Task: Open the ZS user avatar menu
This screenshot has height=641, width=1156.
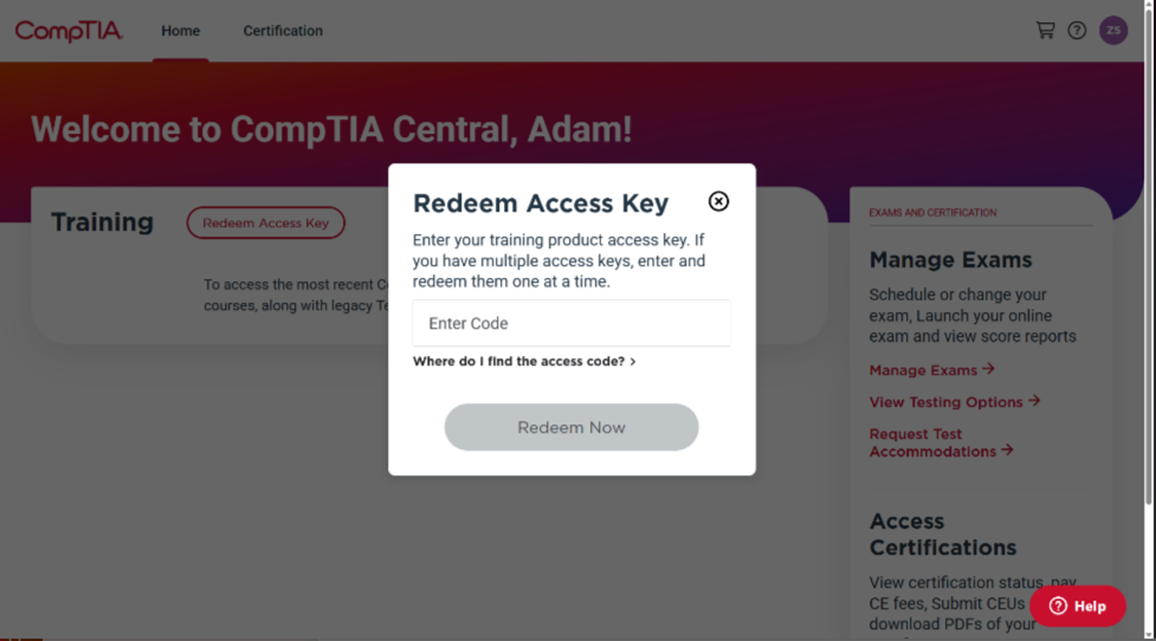Action: [x=1113, y=30]
